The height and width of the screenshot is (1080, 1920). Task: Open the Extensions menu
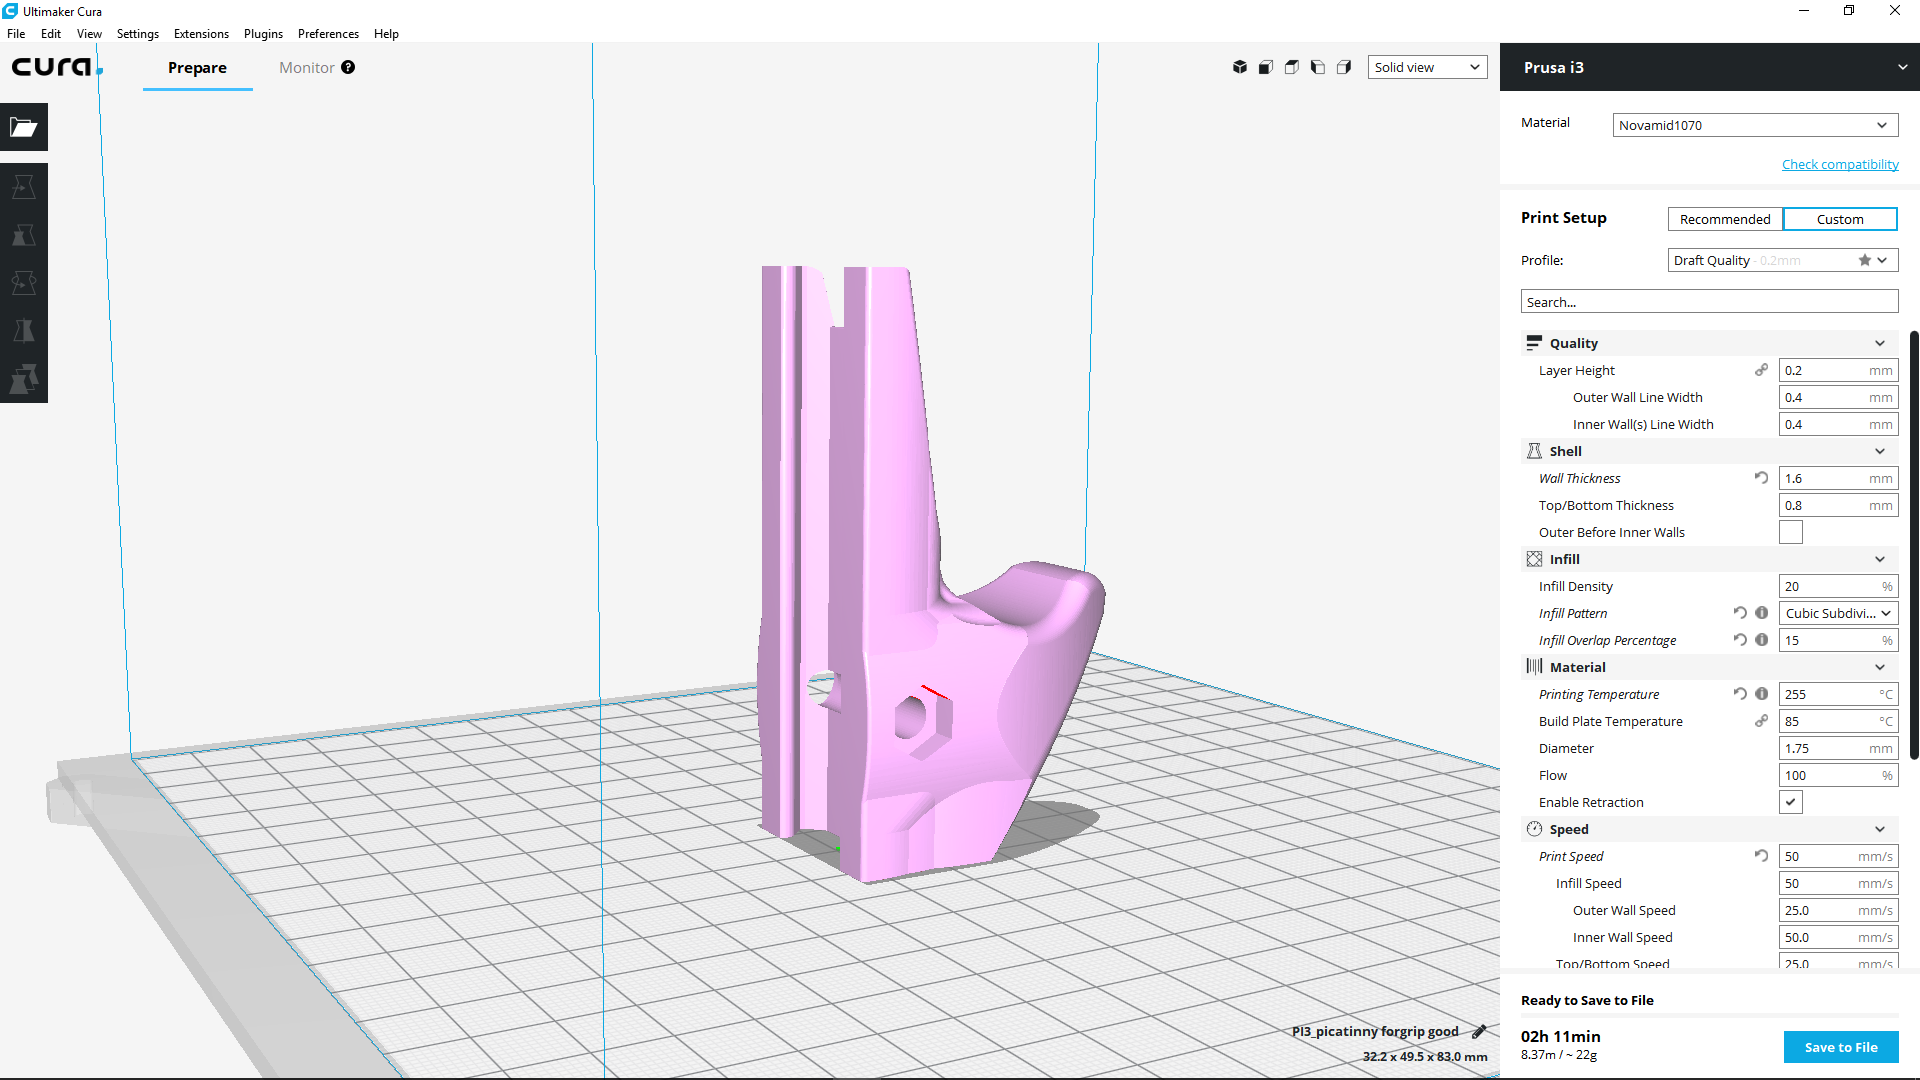point(201,33)
